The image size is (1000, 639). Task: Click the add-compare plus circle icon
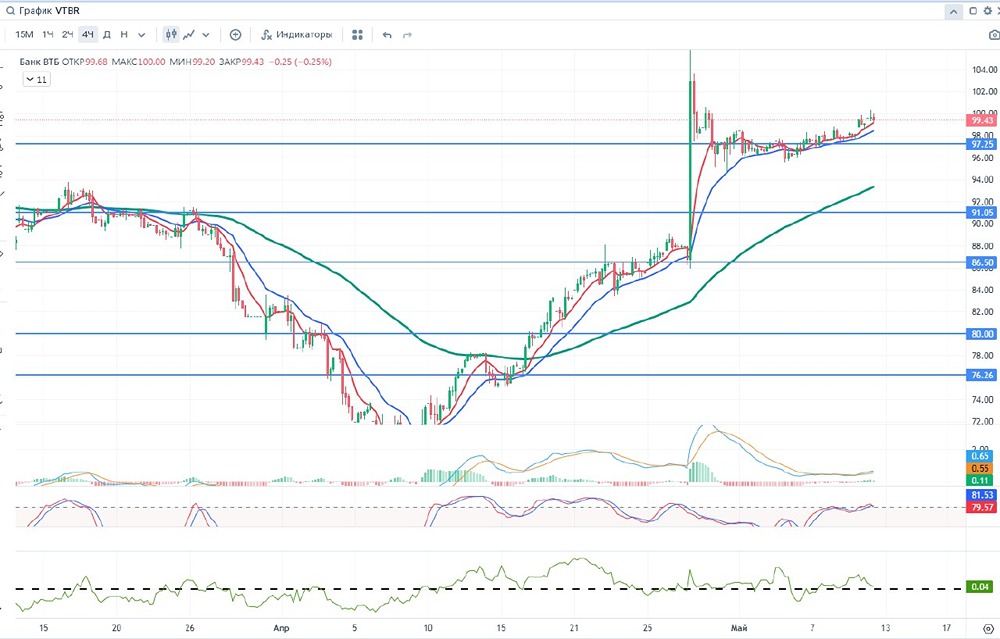(x=235, y=35)
